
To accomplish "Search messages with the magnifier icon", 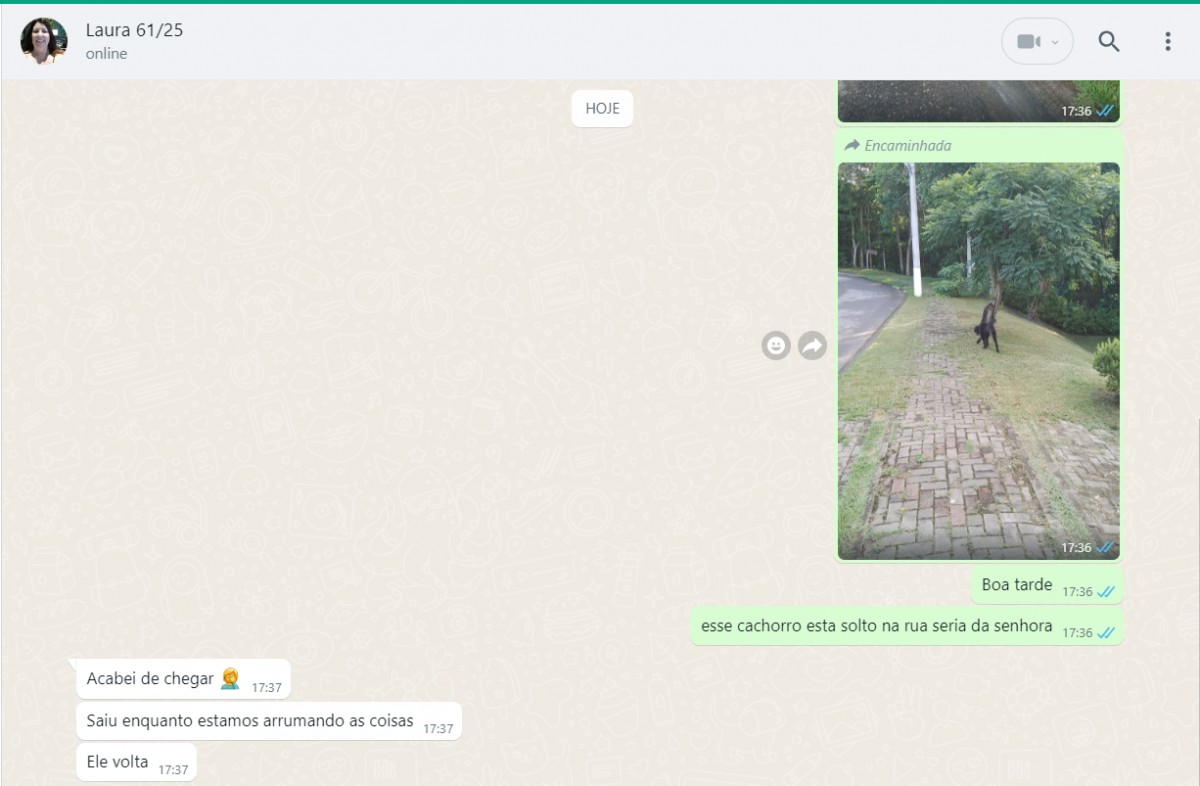I will [1109, 41].
